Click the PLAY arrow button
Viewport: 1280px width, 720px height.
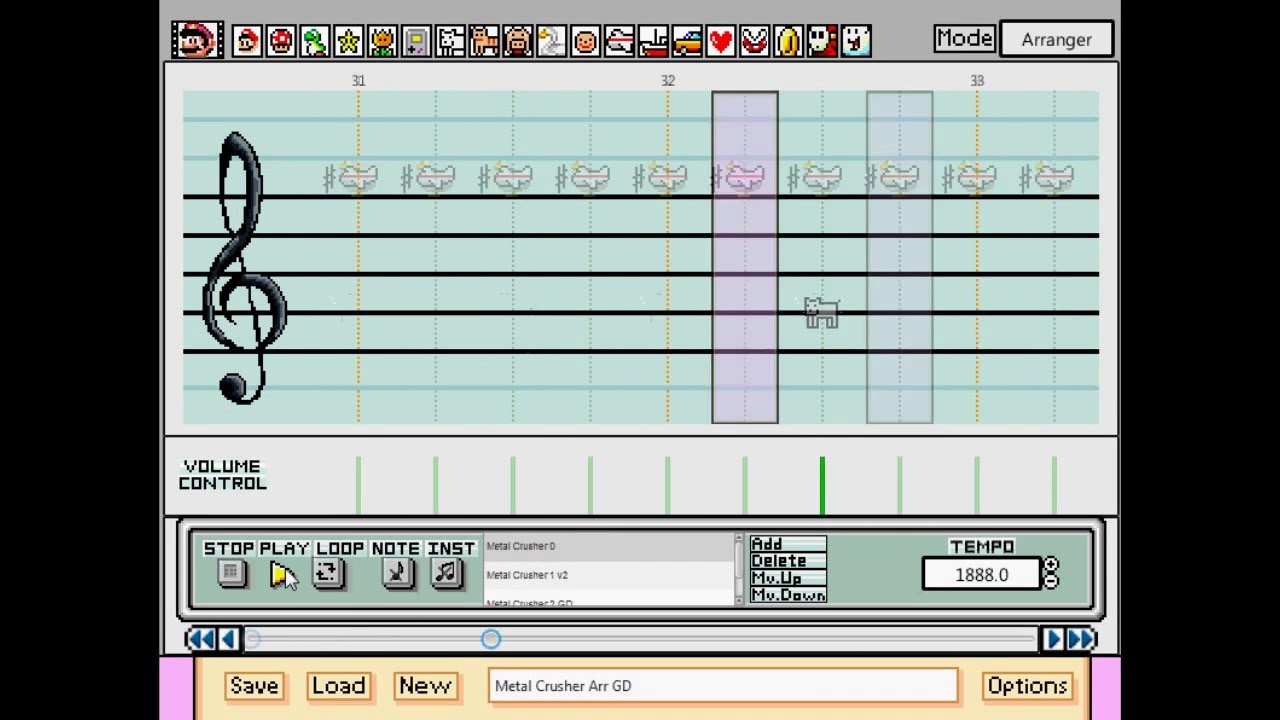coord(283,574)
